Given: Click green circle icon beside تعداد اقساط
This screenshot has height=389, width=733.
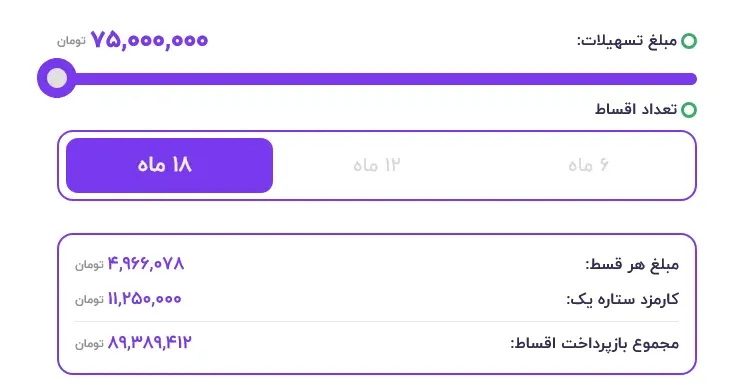Looking at the screenshot, I should (x=689, y=110).
